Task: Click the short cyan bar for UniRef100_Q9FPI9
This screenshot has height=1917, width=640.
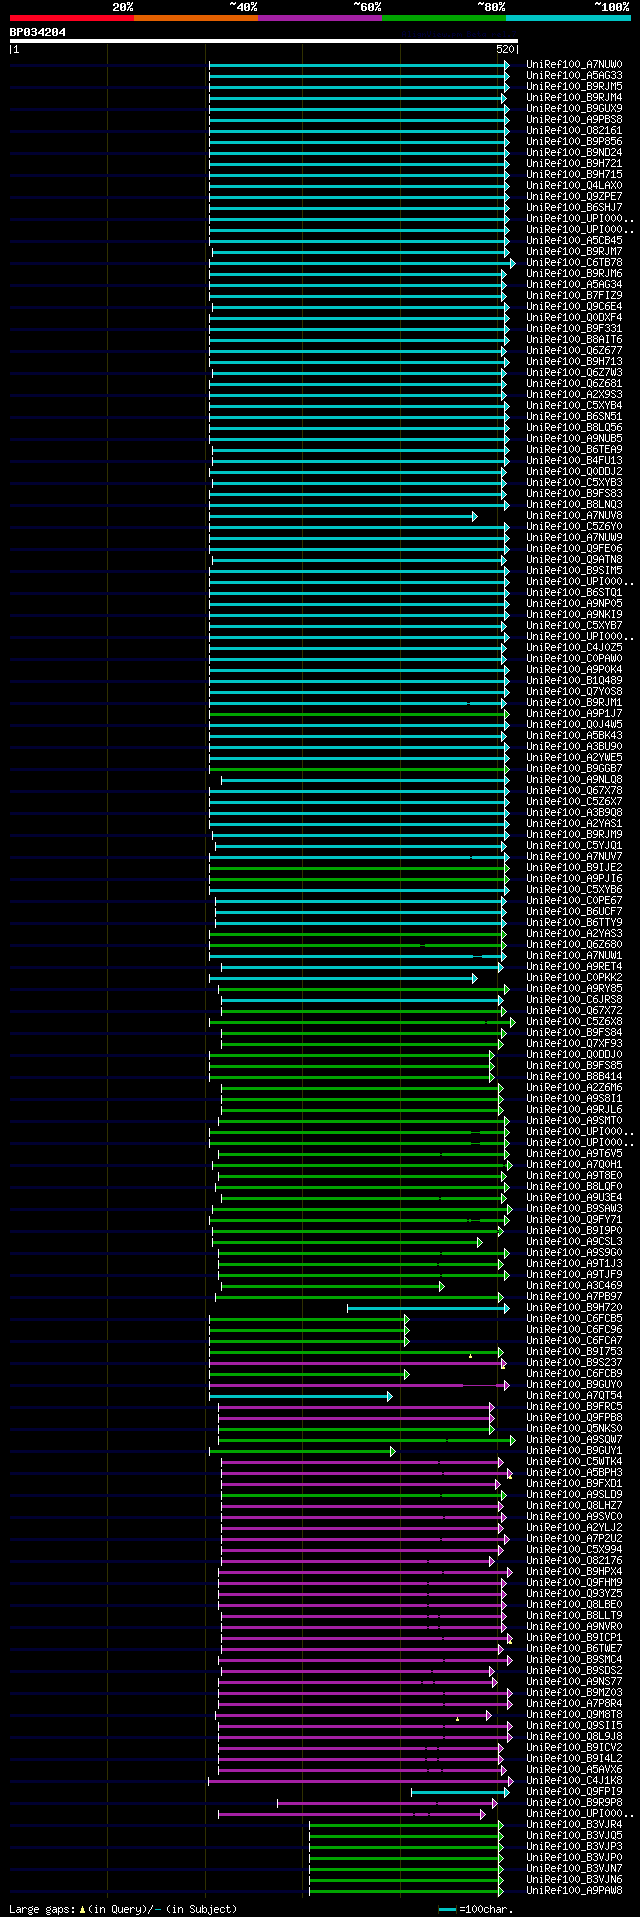Action: pos(459,1792)
